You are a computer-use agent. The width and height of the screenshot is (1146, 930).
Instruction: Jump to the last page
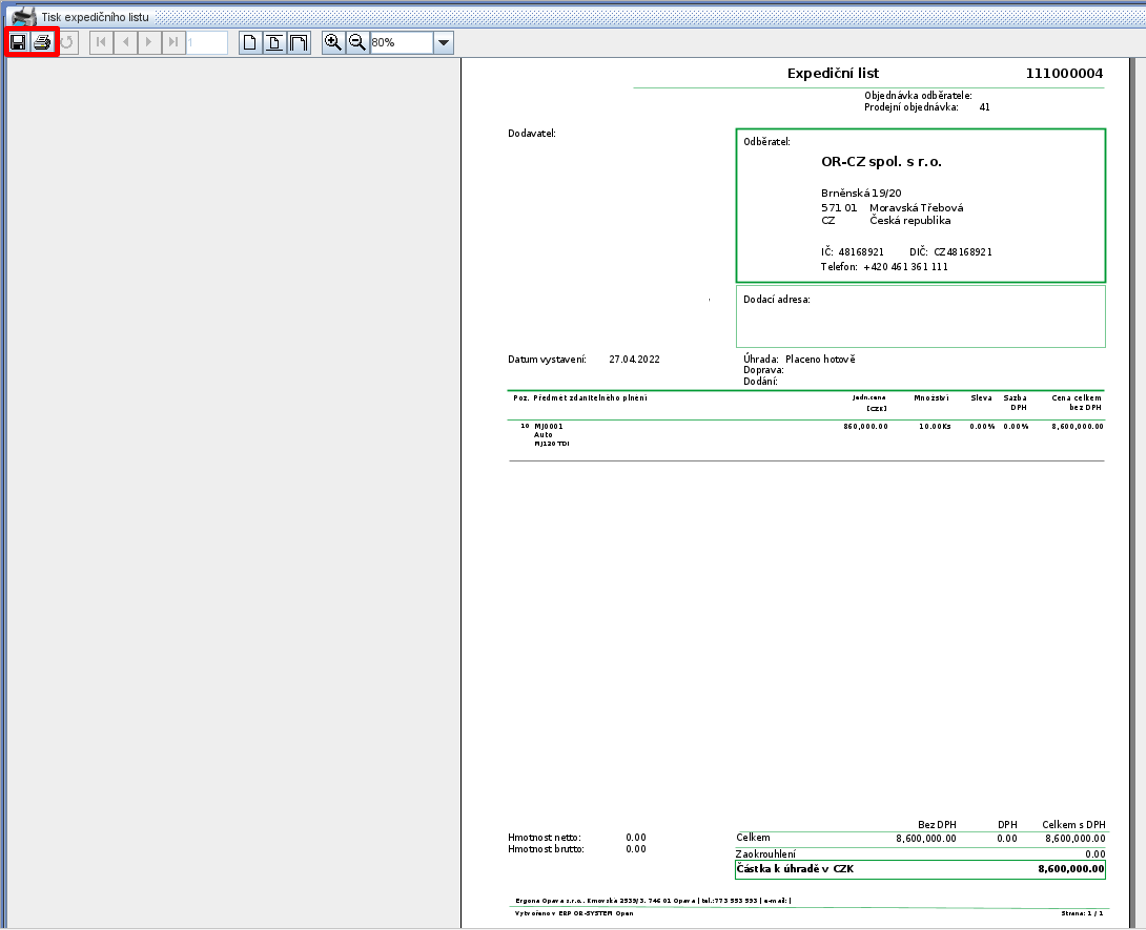coord(173,42)
